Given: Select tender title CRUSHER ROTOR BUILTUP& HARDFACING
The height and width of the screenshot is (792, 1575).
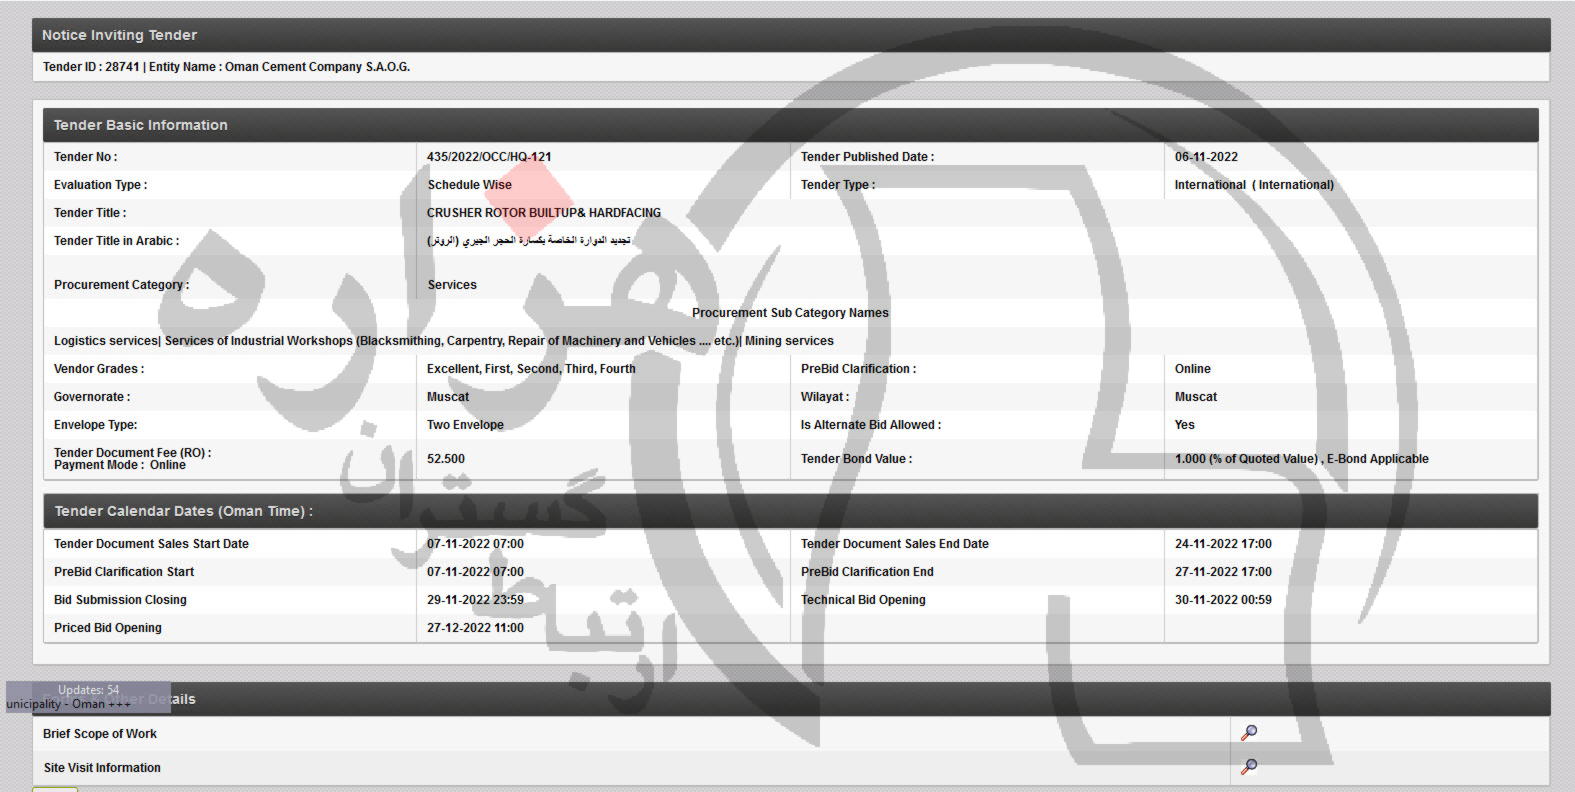Looking at the screenshot, I should [544, 213].
